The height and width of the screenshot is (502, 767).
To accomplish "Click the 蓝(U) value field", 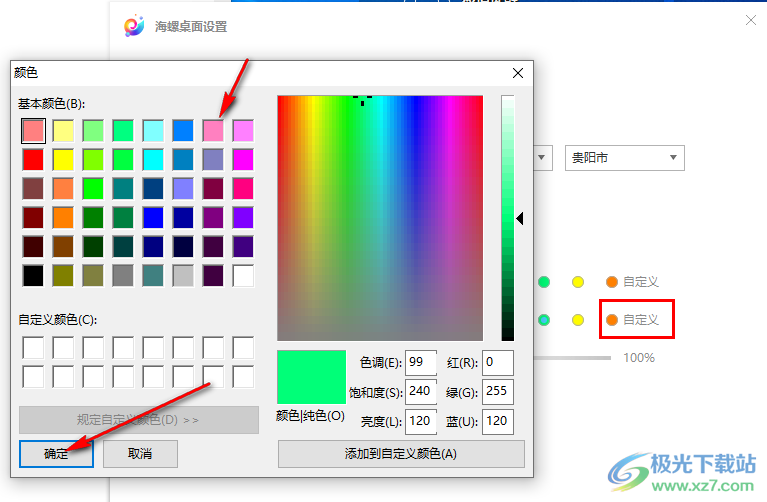I will (497, 421).
